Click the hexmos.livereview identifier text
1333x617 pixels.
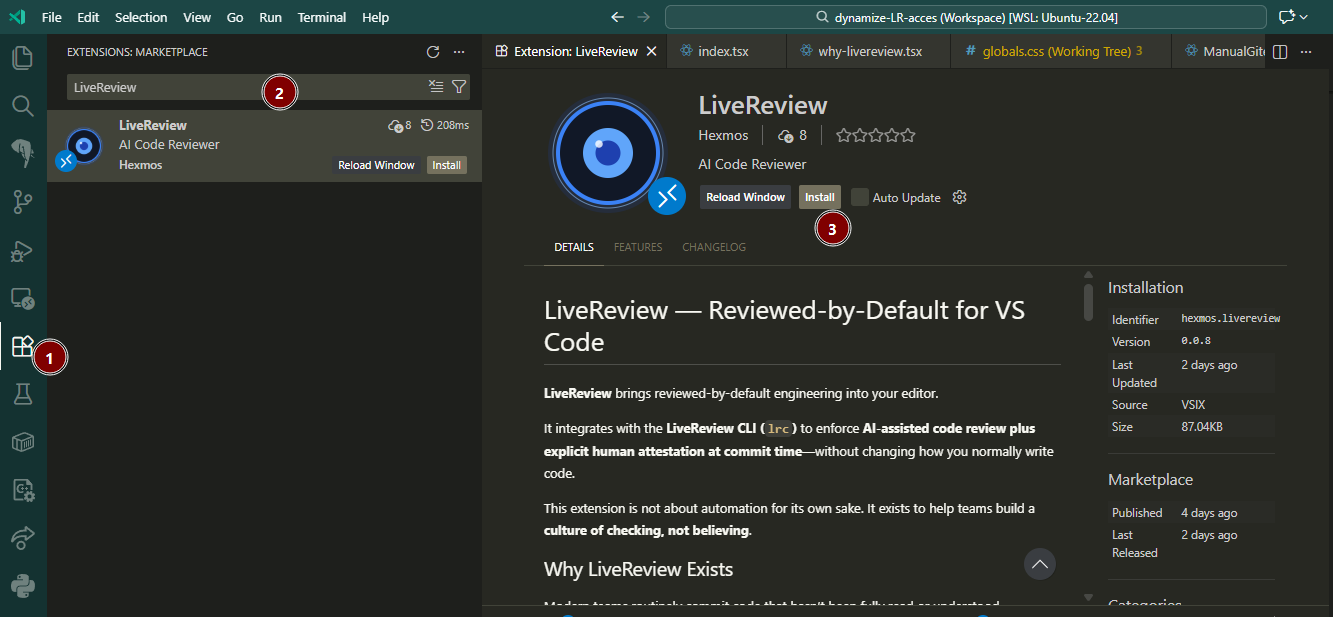tap(1231, 319)
